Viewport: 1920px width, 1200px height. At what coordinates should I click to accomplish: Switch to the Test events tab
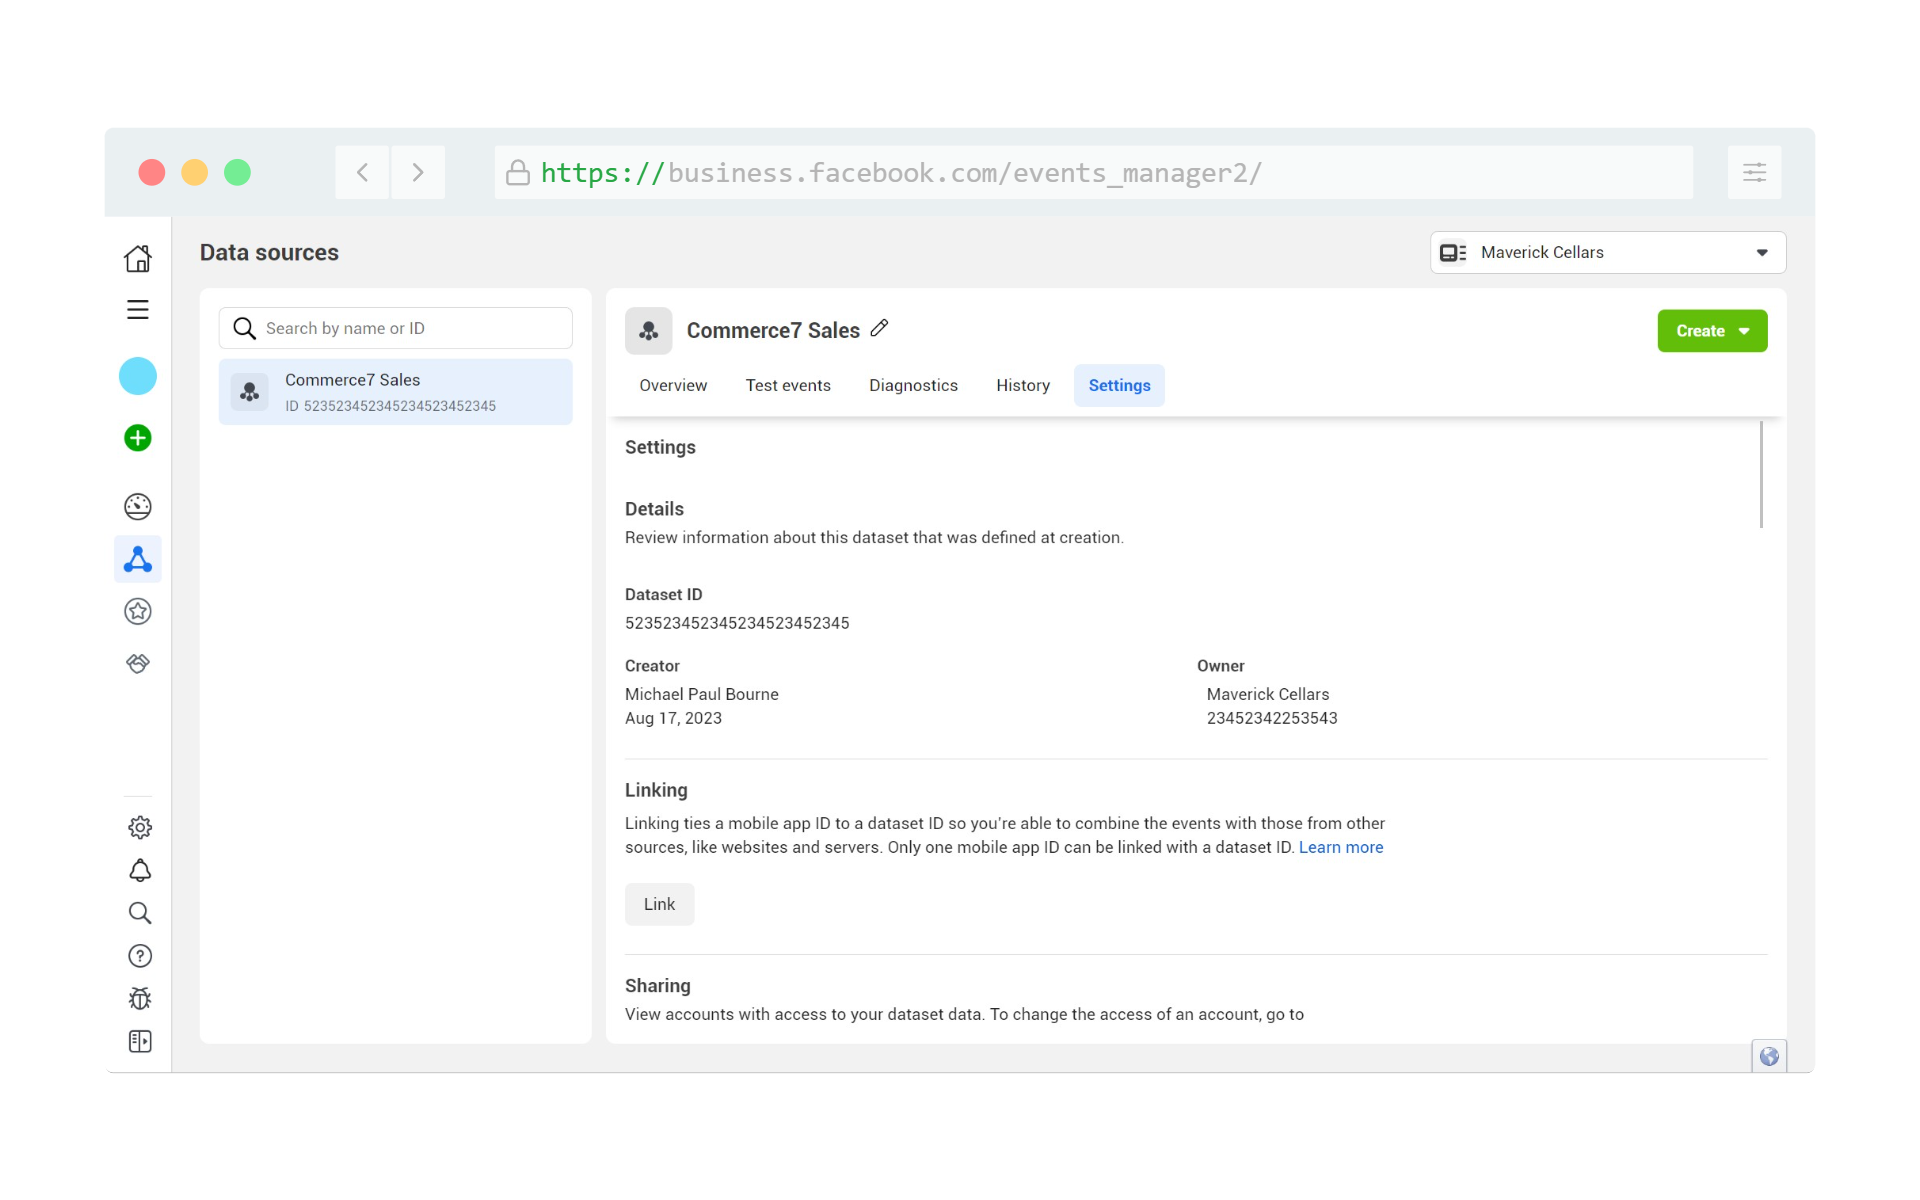coord(788,386)
